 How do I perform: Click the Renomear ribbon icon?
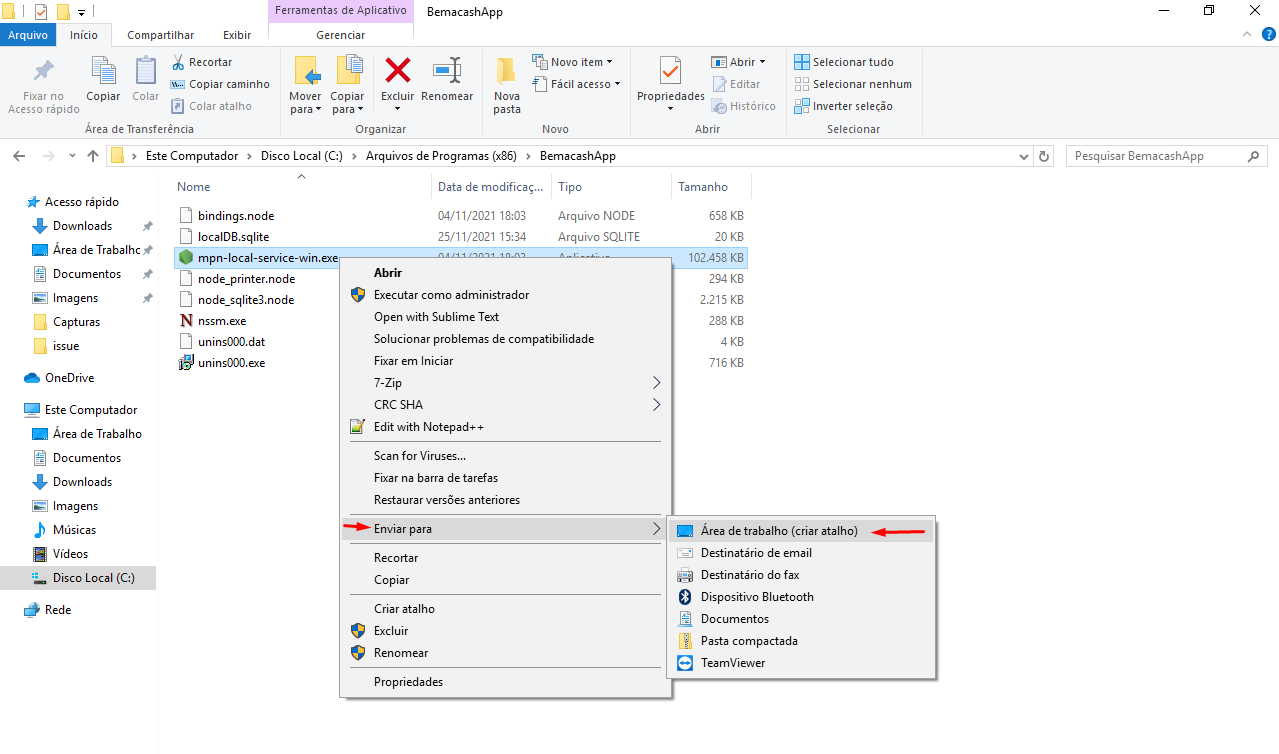(447, 70)
